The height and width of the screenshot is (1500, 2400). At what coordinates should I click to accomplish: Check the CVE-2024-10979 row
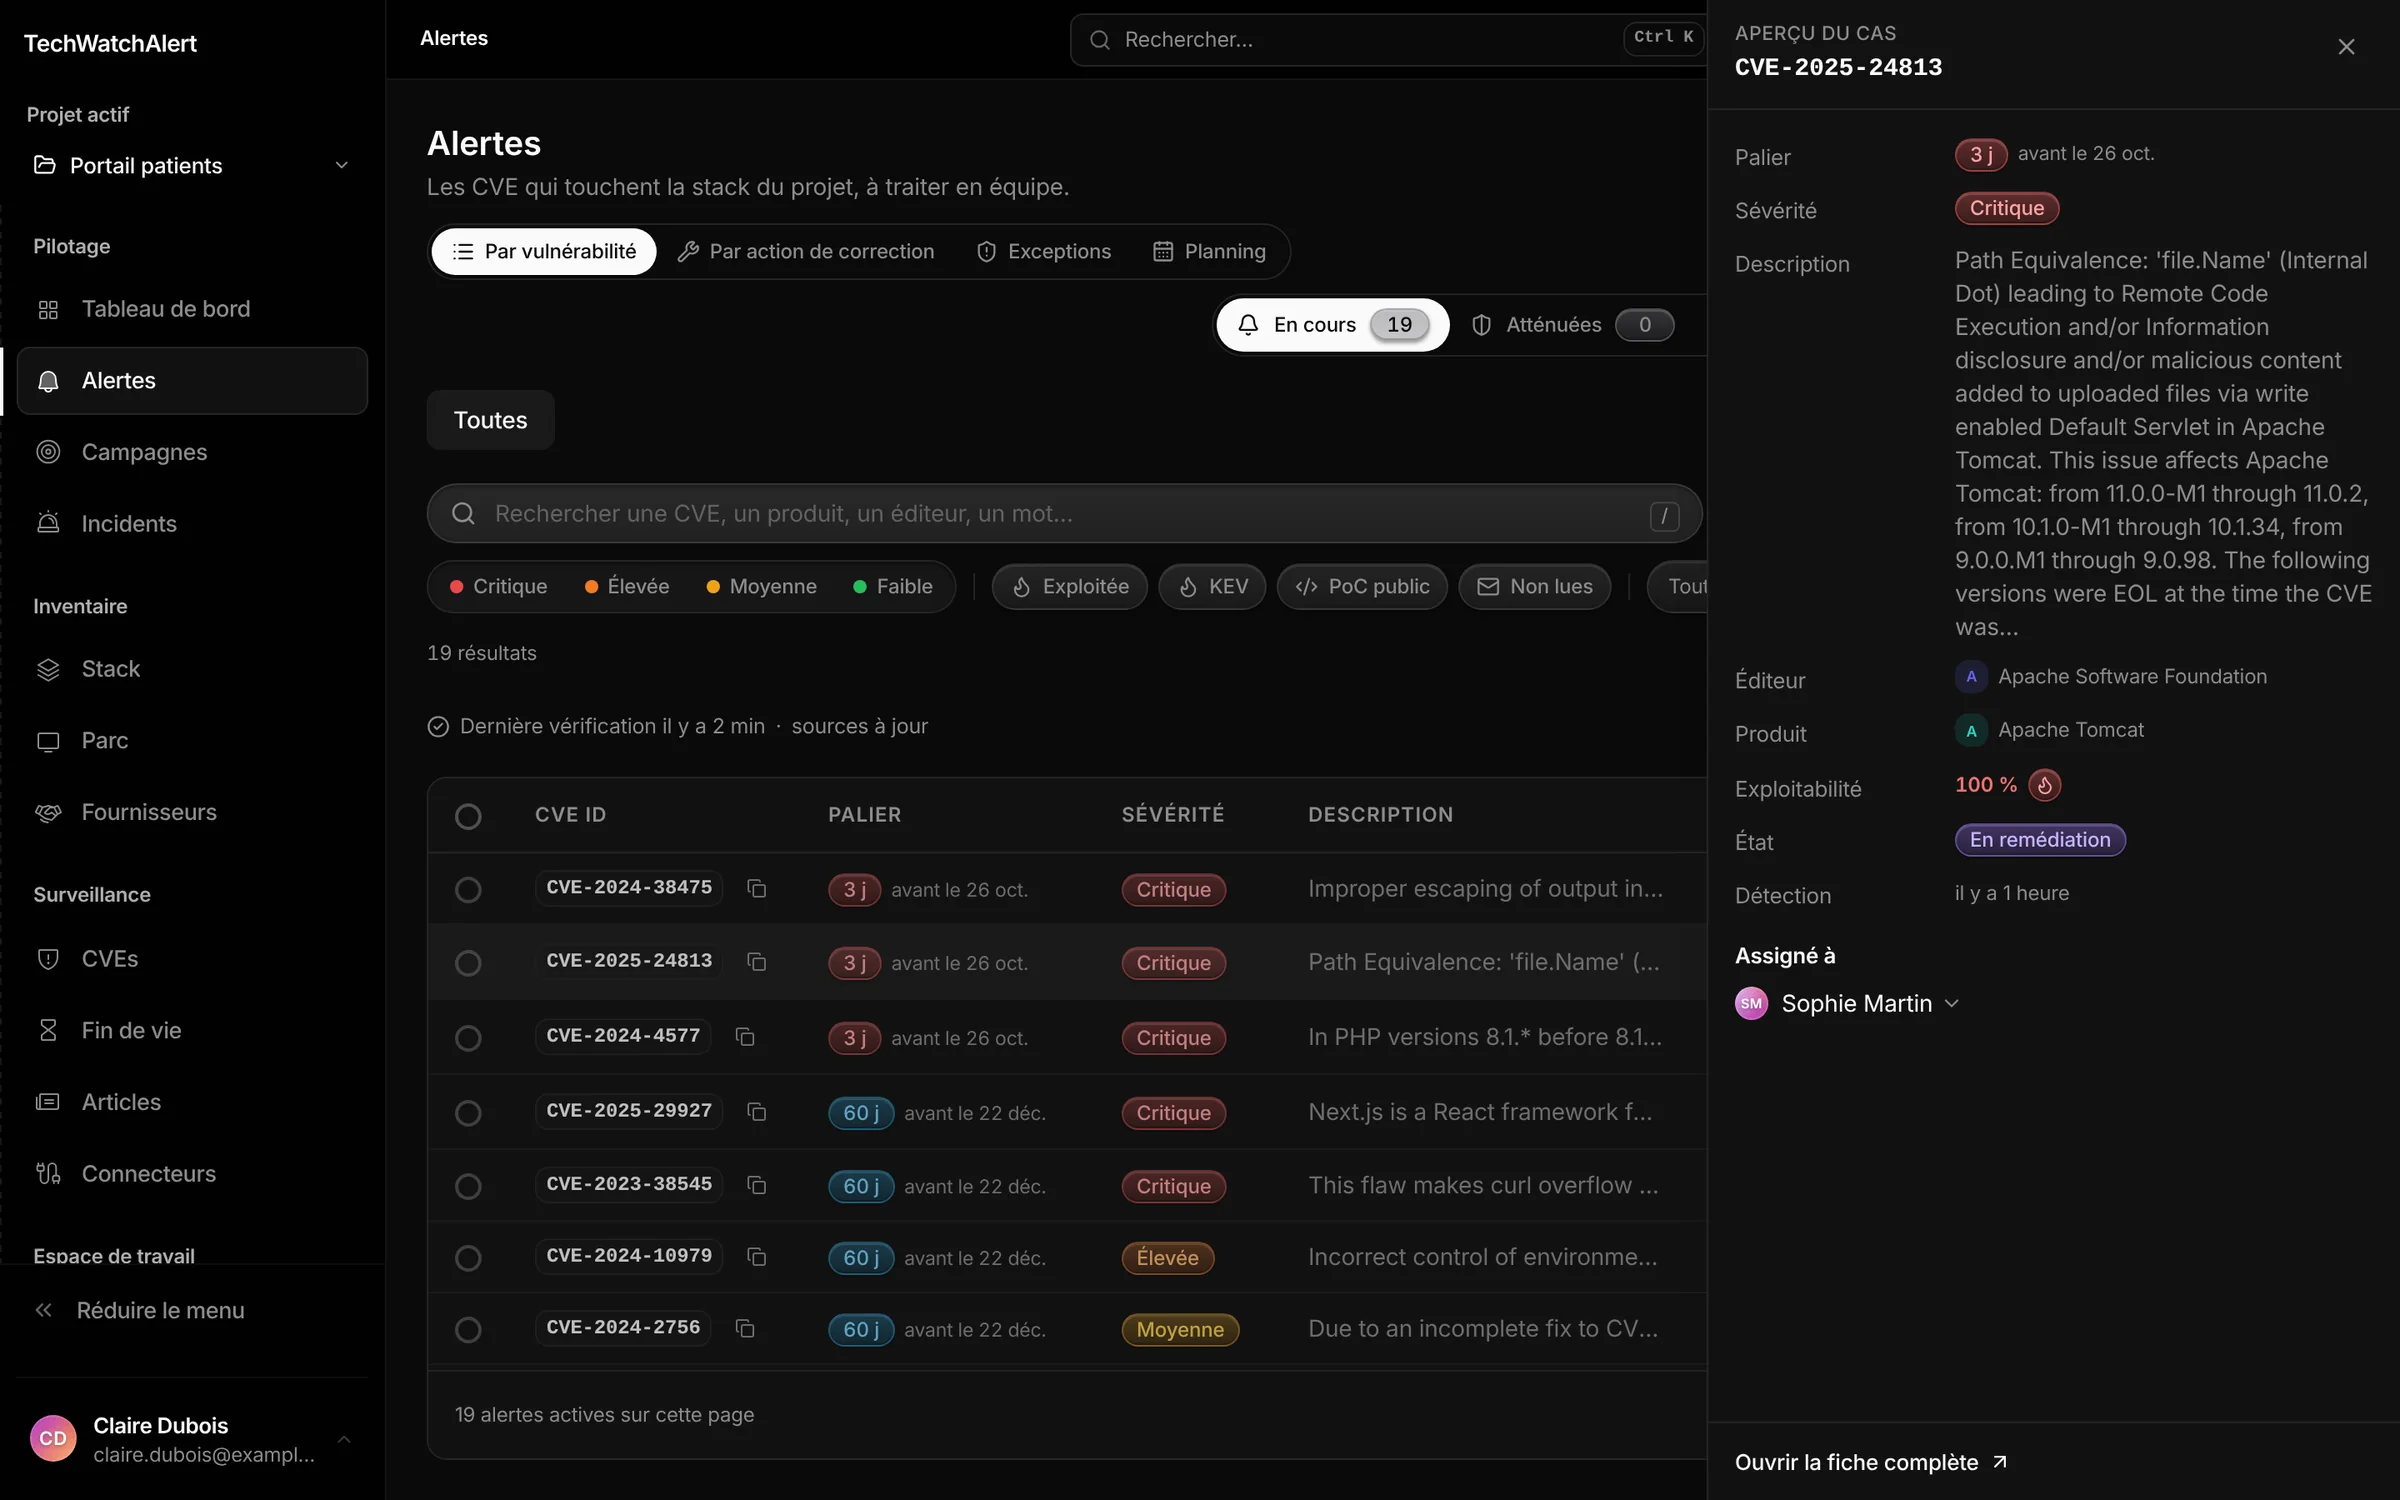pos(468,1258)
